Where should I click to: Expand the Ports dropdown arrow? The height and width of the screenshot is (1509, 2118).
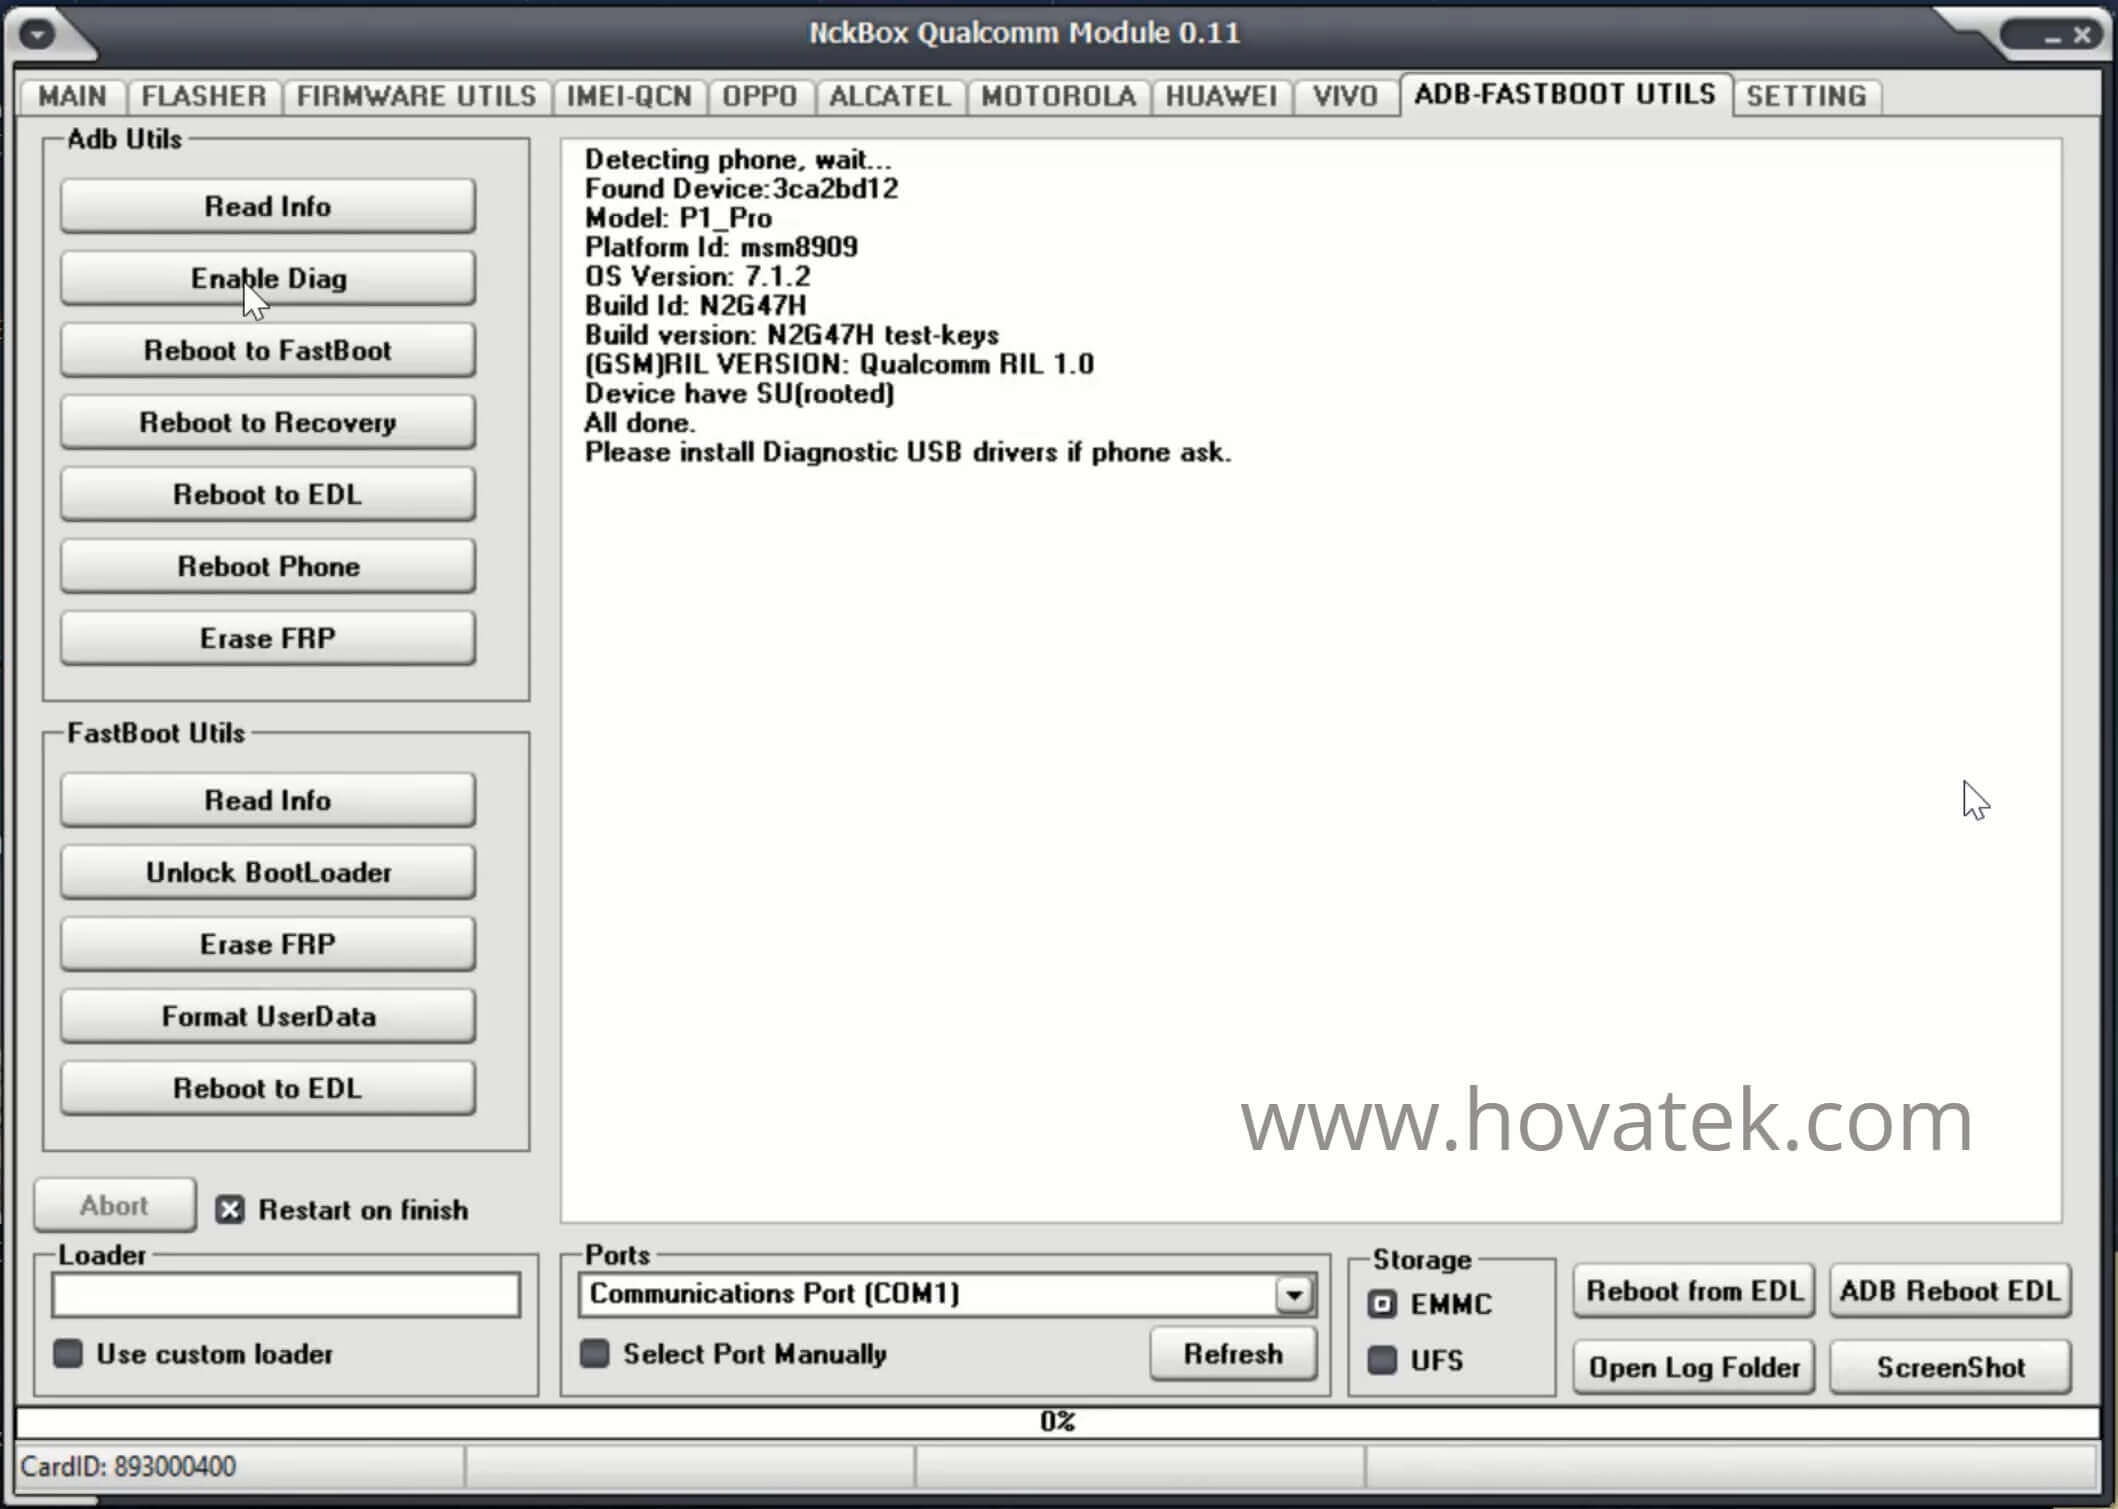[1294, 1295]
